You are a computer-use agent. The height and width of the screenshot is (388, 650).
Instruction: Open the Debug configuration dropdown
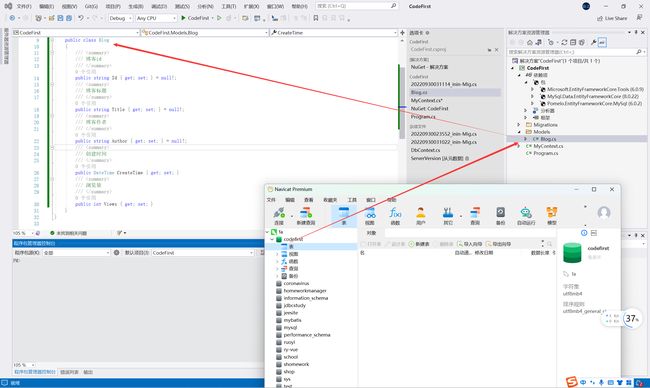click(x=120, y=18)
